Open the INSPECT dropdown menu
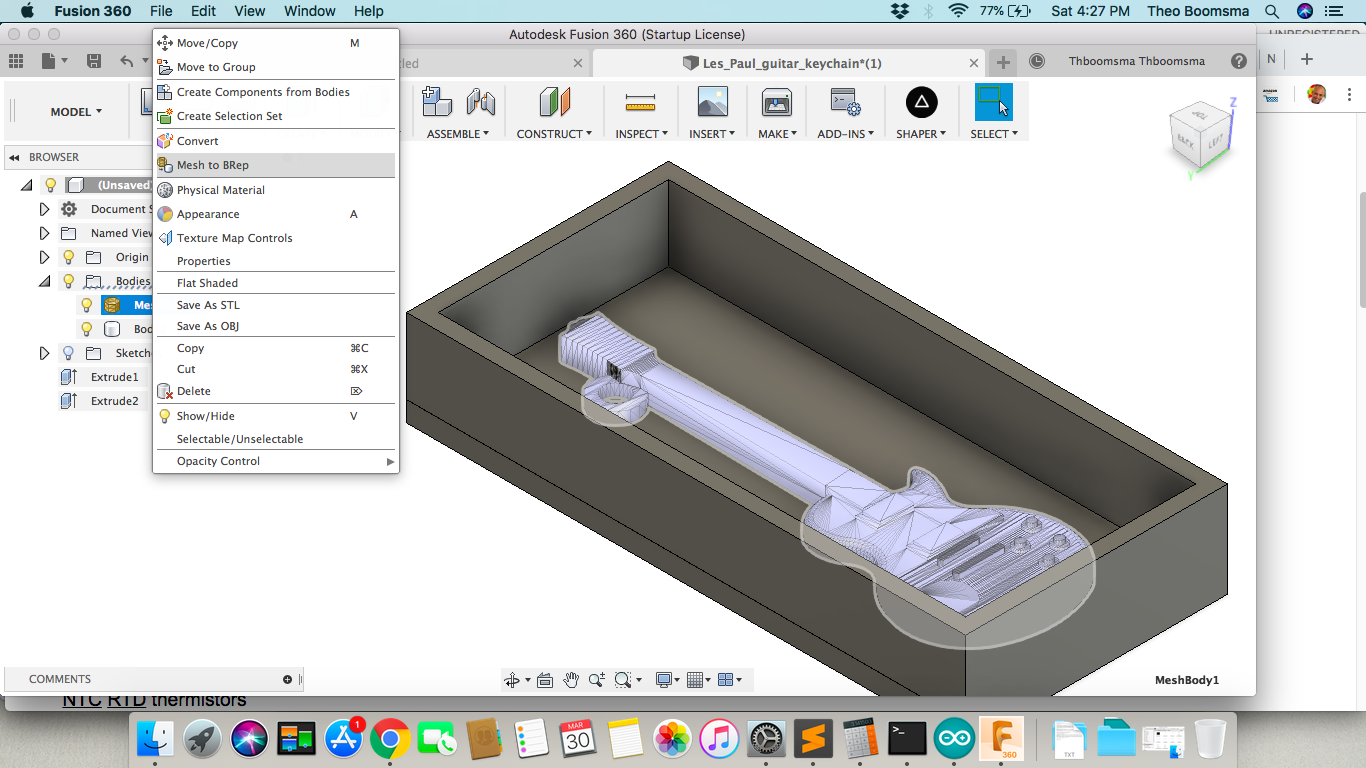Screen dimensions: 1366x768 pos(640,134)
